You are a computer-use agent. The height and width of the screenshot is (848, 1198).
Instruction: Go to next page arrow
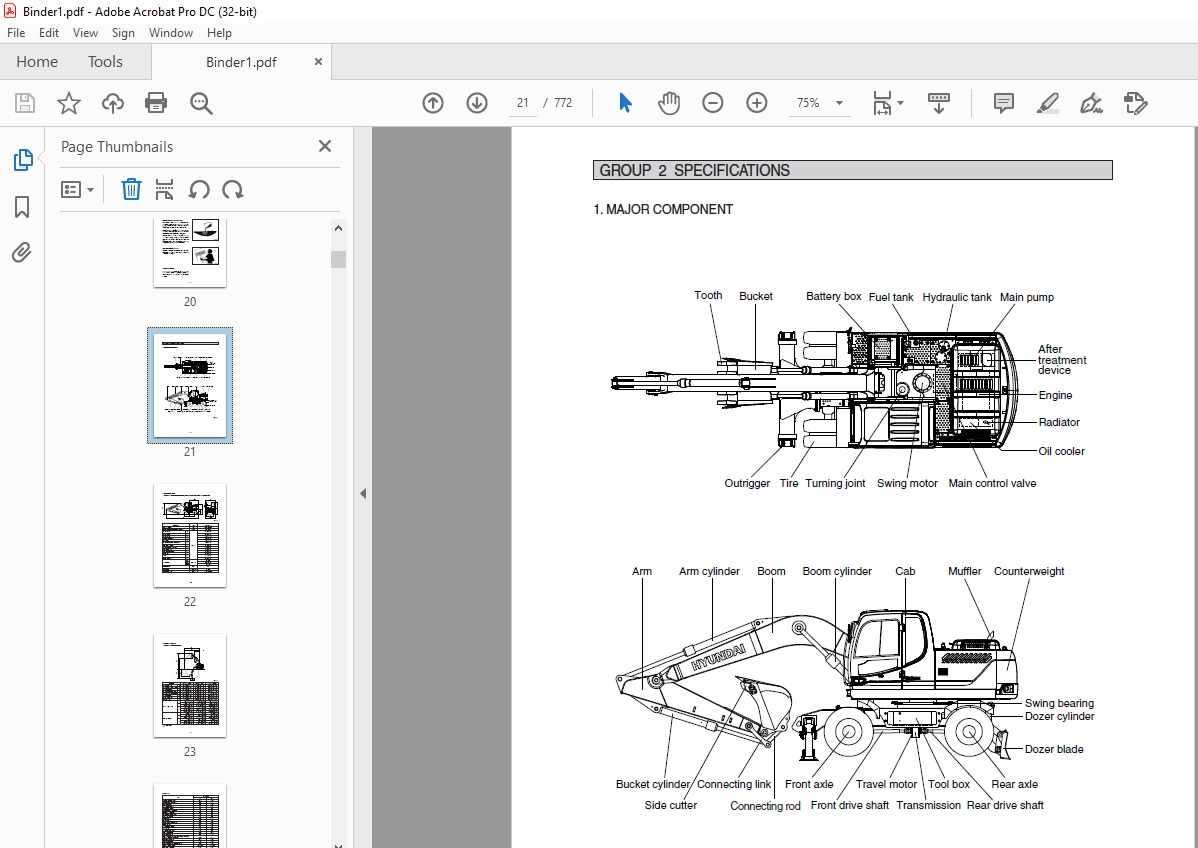point(477,103)
